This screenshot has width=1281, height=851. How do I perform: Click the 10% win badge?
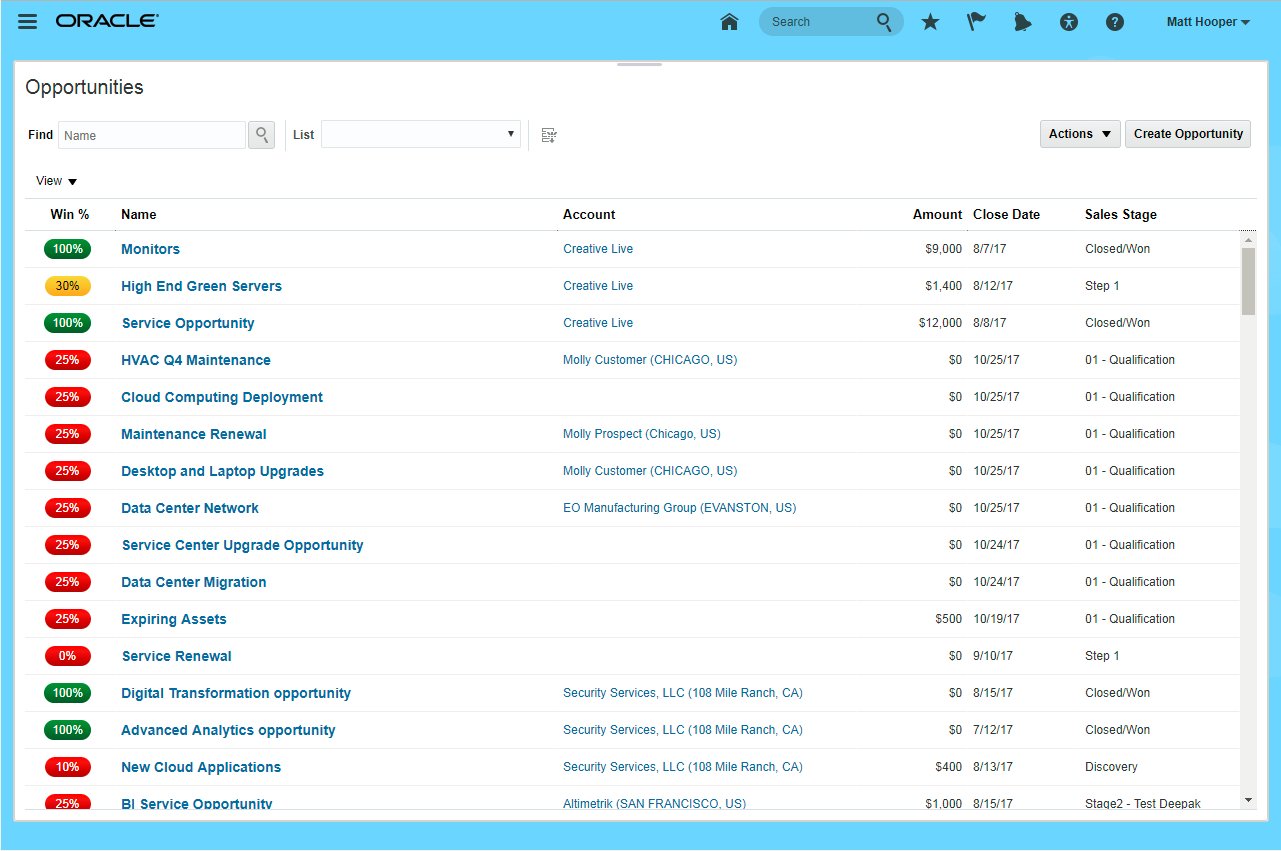(x=68, y=767)
